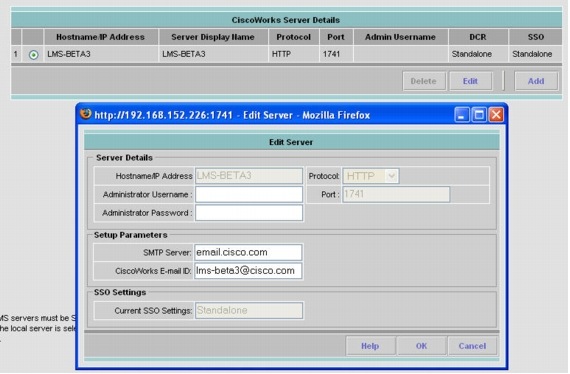570x374 pixels.
Task: Click OK in Edit Server dialog
Action: pyautogui.click(x=421, y=346)
